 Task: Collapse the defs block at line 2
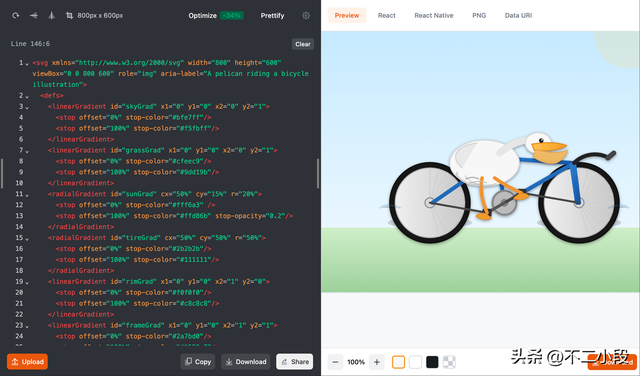coord(27,96)
